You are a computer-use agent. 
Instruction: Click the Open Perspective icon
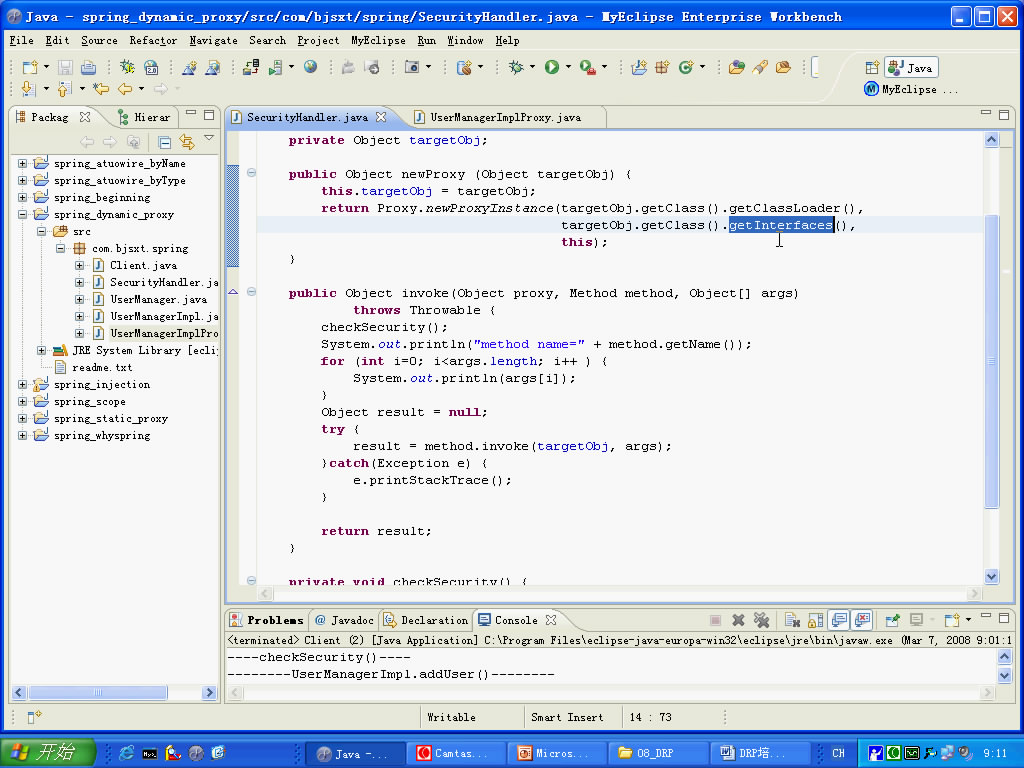point(872,67)
